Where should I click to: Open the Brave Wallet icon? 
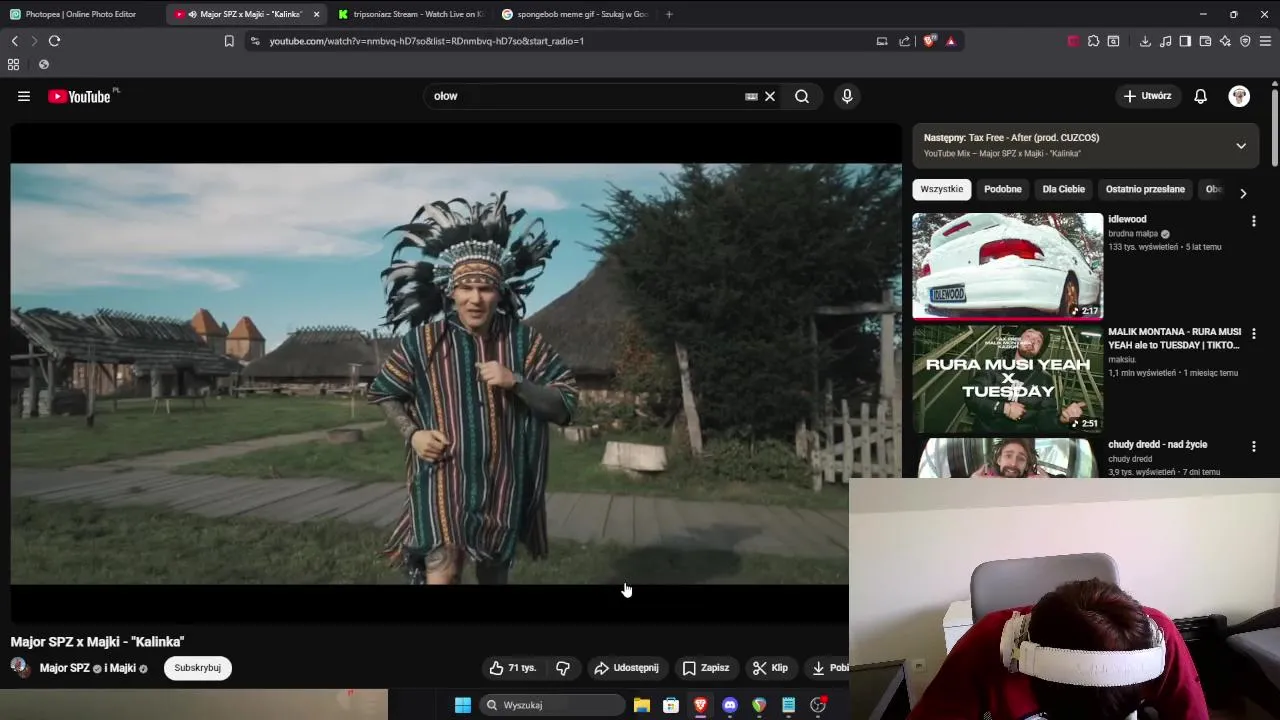coord(1205,41)
